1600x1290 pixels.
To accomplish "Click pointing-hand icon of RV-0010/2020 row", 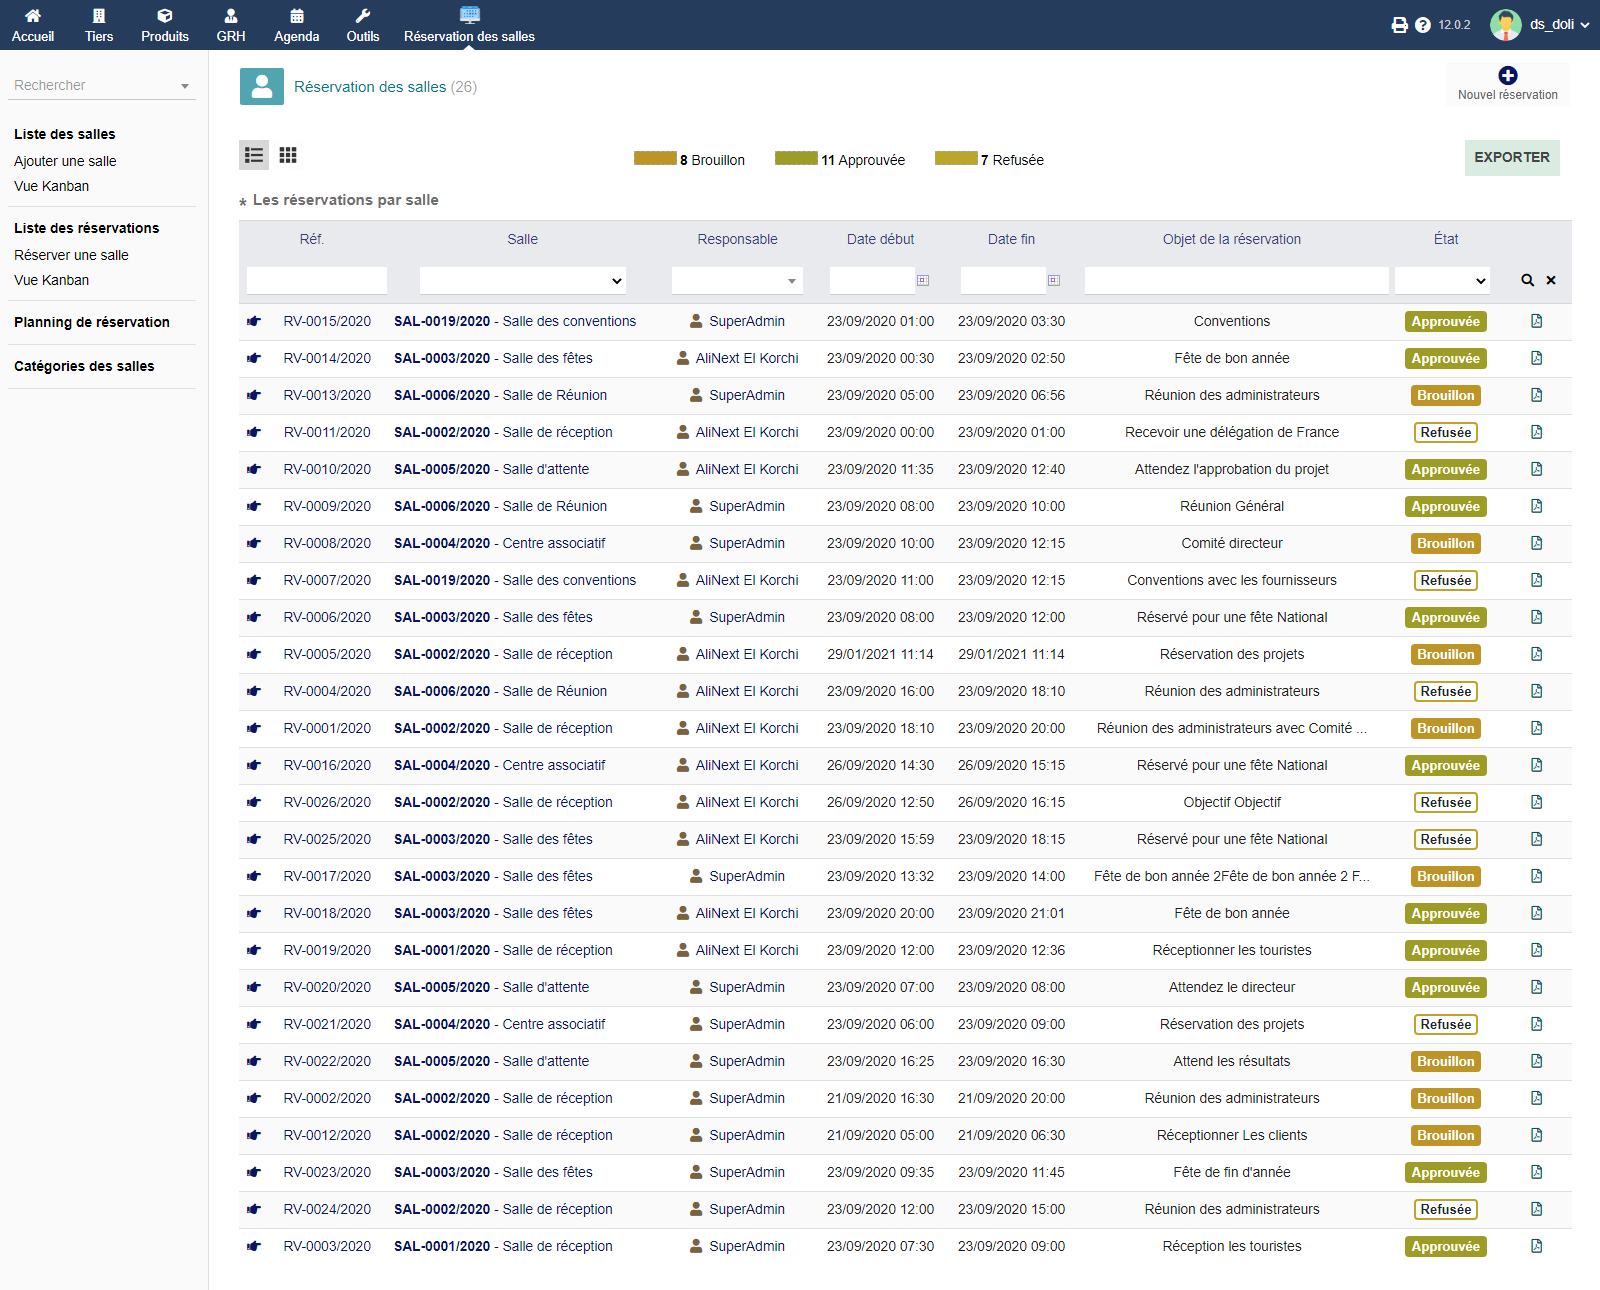I will tap(254, 469).
